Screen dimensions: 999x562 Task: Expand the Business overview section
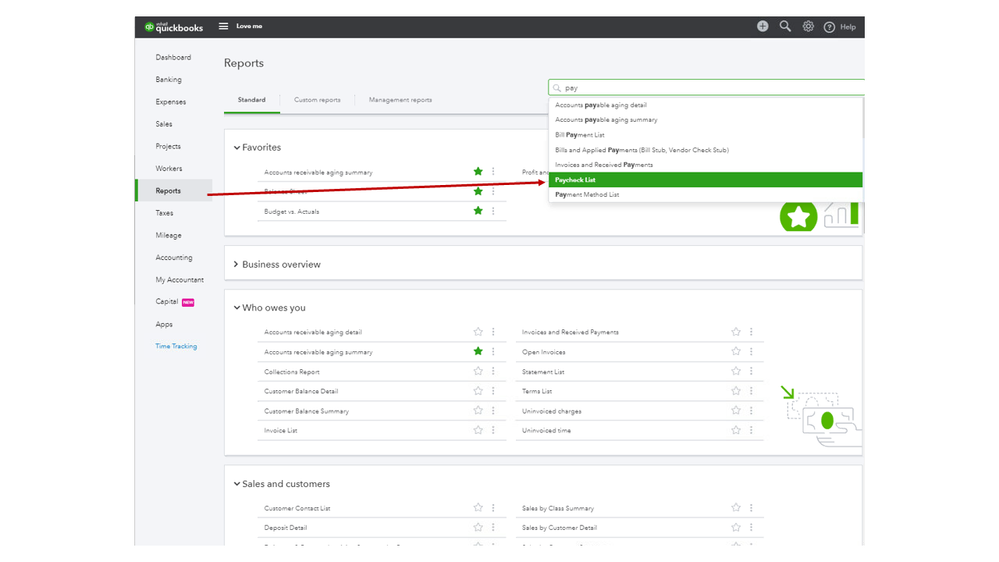236,265
